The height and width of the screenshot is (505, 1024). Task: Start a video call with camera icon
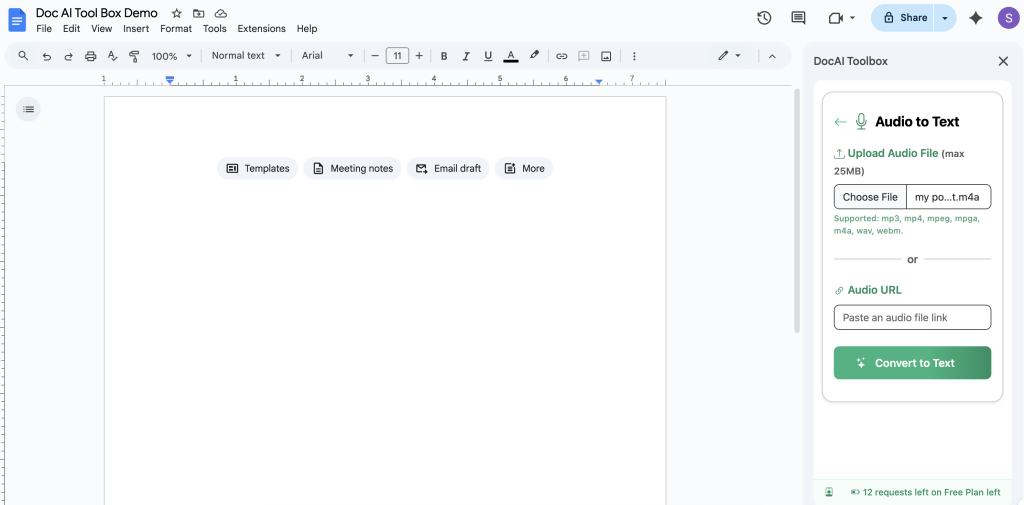[836, 18]
